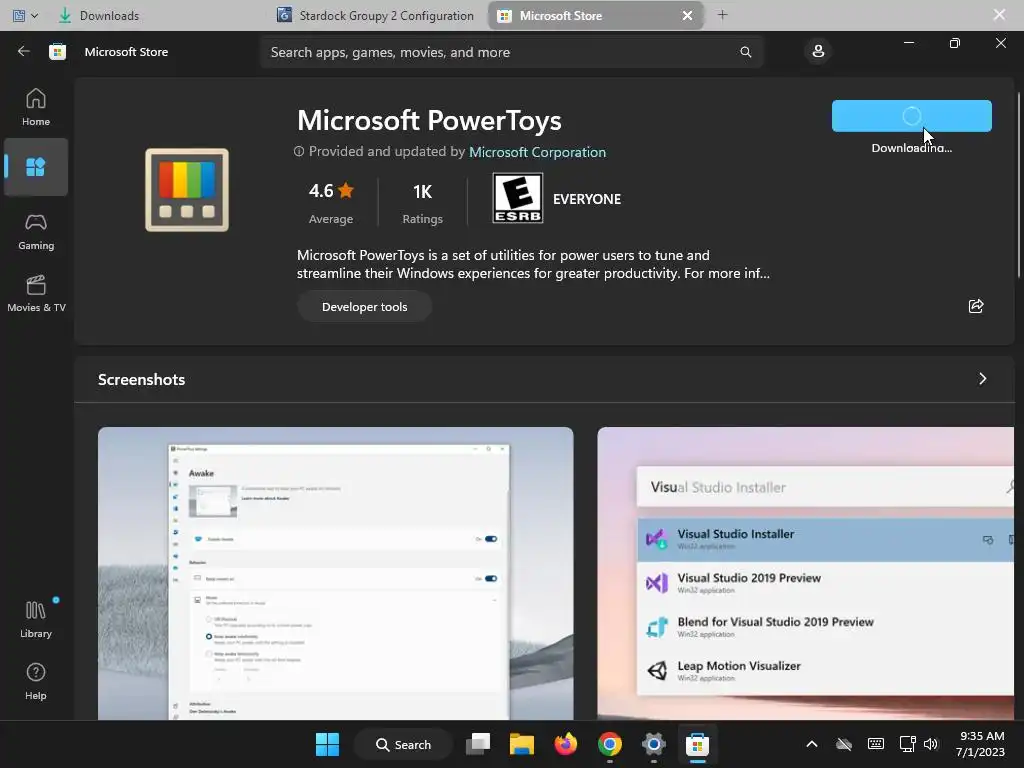Viewport: 1024px width, 768px height.
Task: Click the touch keyboard tray icon
Action: point(876,744)
